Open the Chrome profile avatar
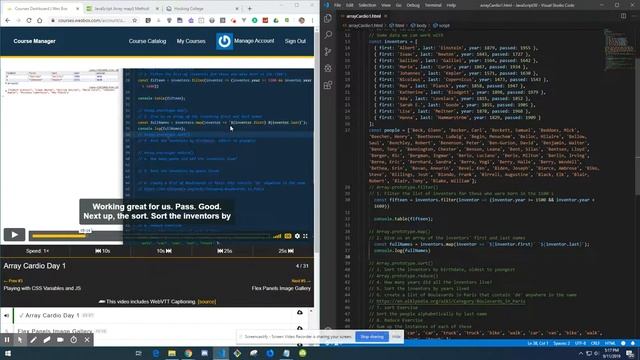The width and height of the screenshot is (640, 360). 302,20
